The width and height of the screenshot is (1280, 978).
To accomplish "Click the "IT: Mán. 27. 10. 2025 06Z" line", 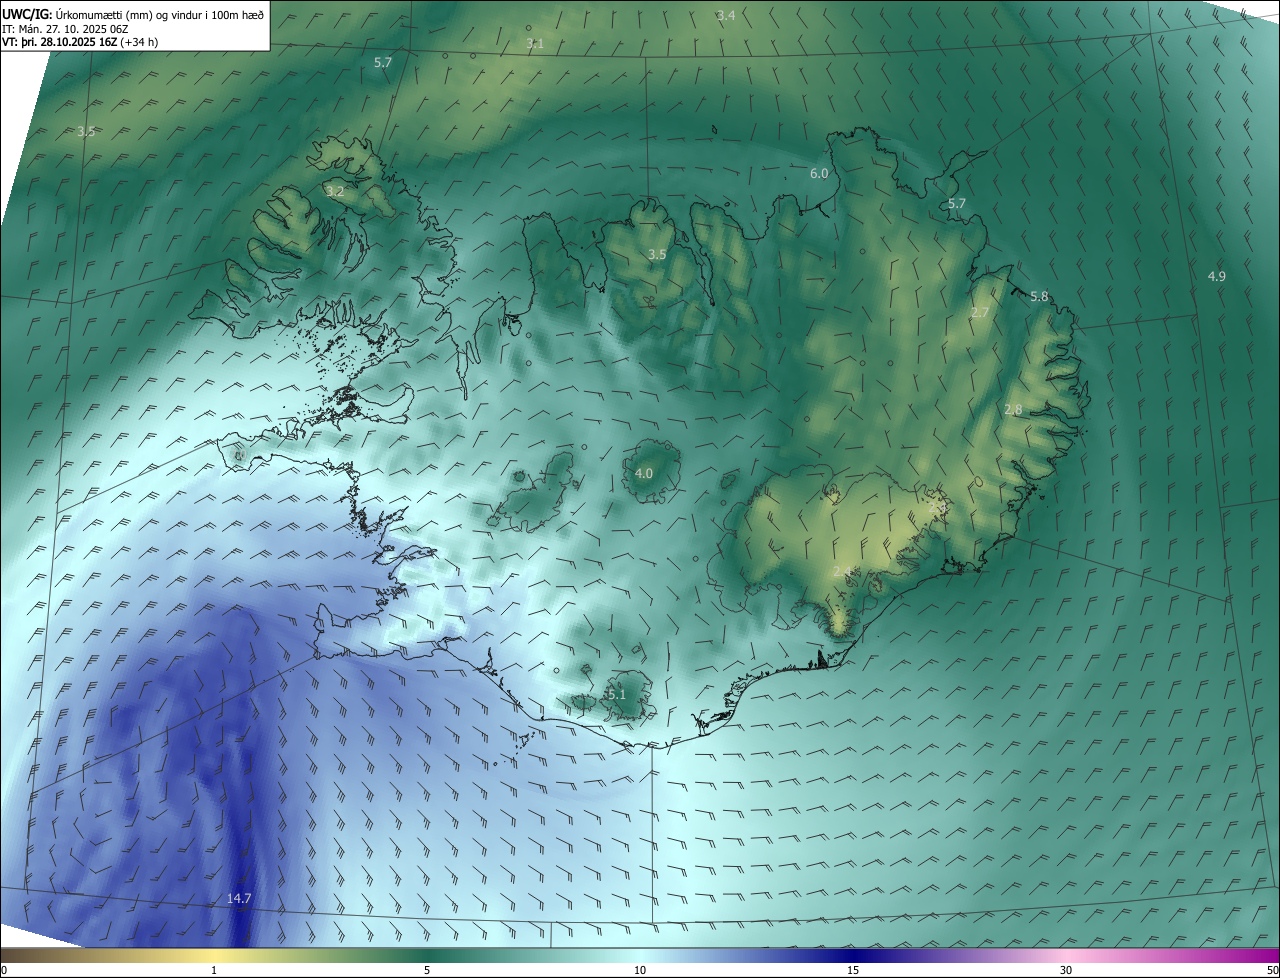I will click(x=67, y=28).
